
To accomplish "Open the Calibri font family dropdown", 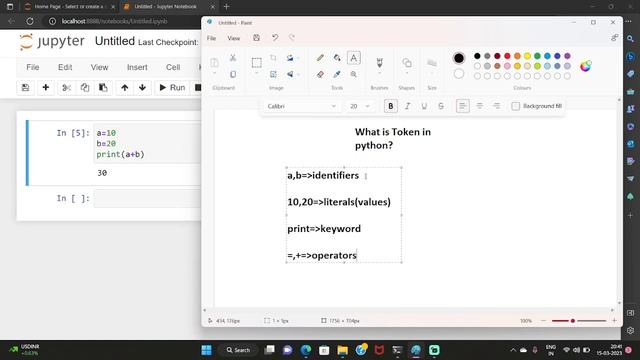I will pos(301,106).
